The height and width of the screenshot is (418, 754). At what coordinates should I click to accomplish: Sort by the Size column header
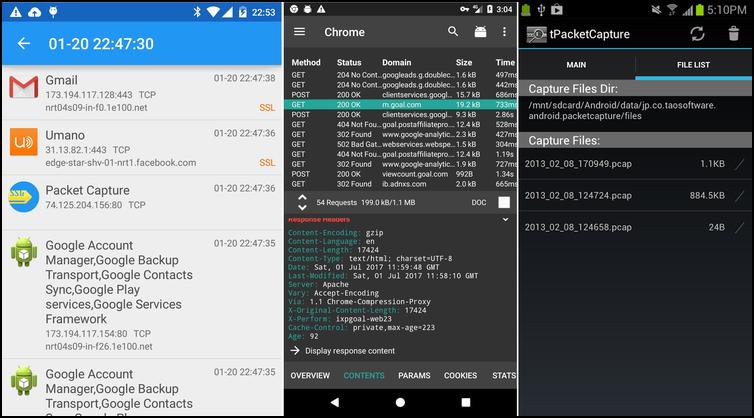click(464, 63)
